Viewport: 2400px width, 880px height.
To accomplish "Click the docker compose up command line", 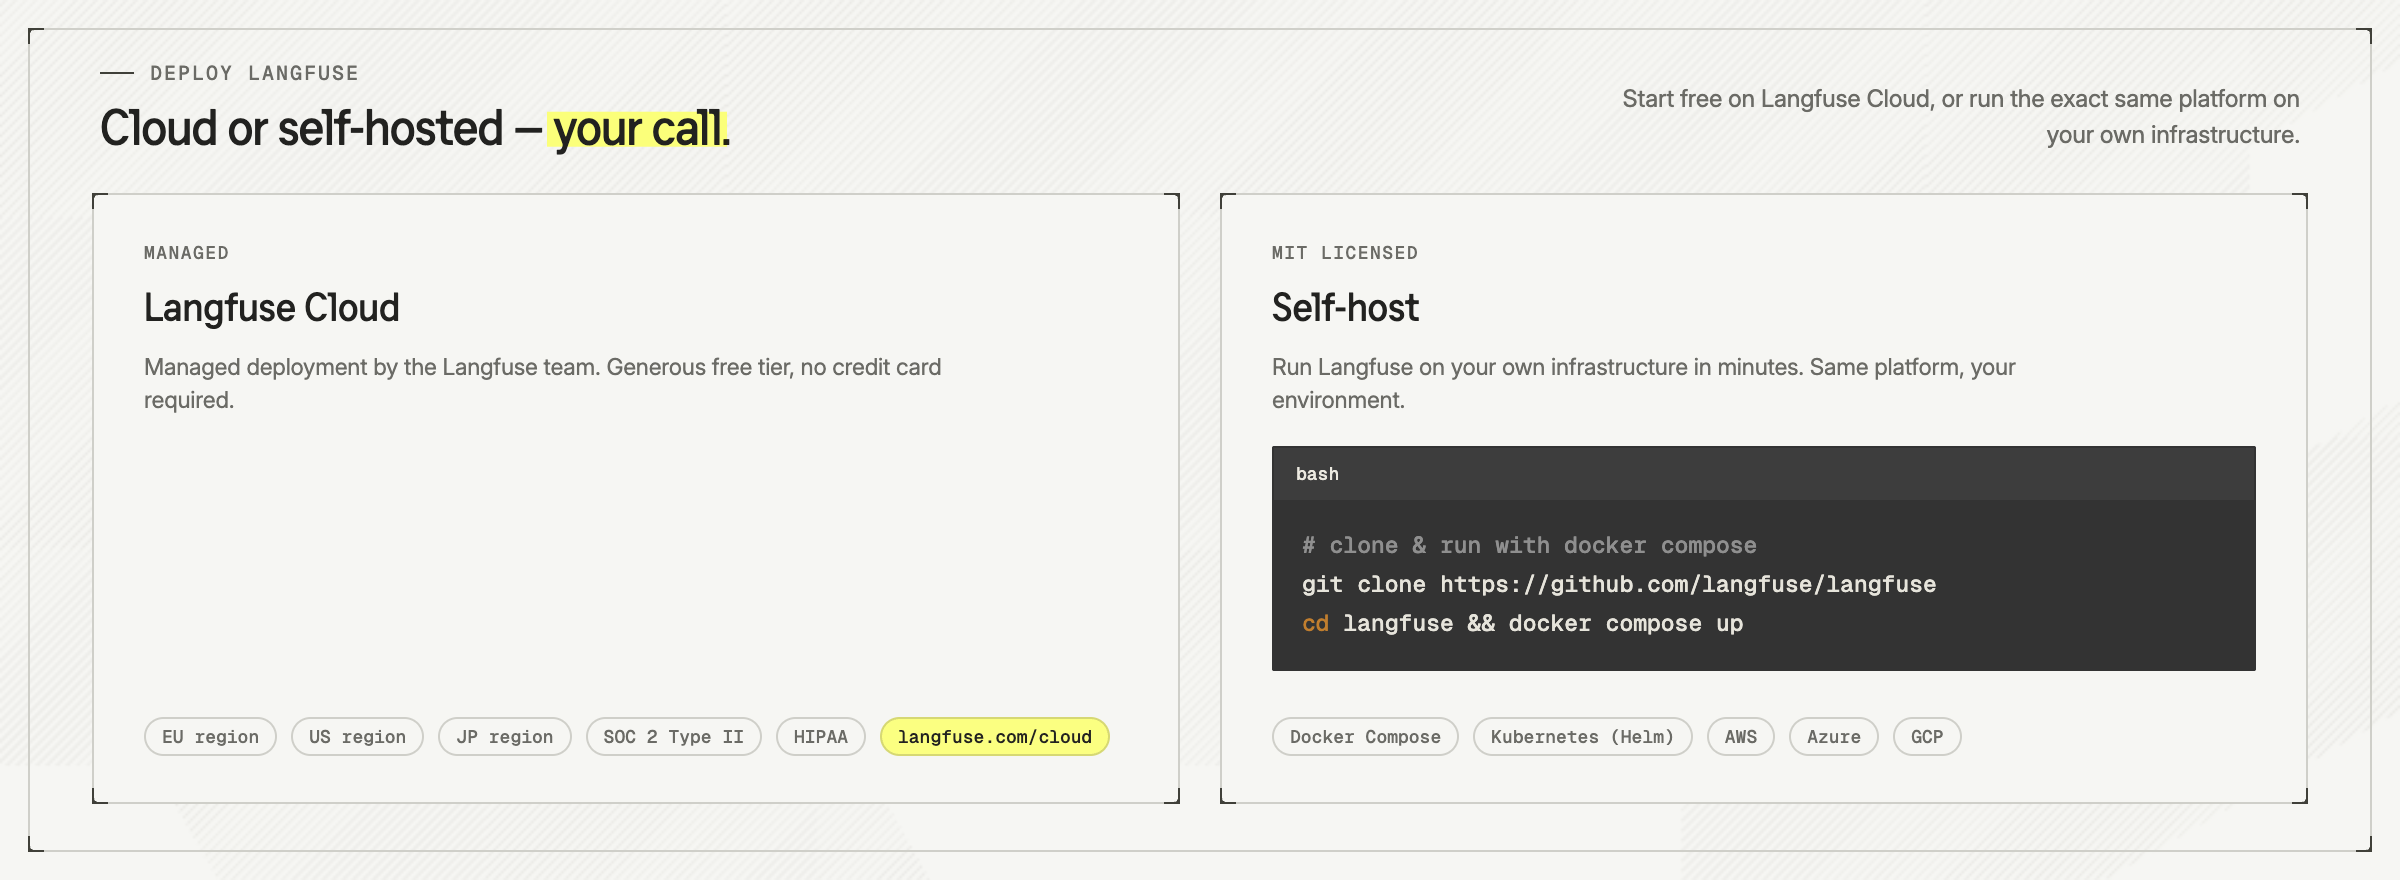I will [1522, 624].
